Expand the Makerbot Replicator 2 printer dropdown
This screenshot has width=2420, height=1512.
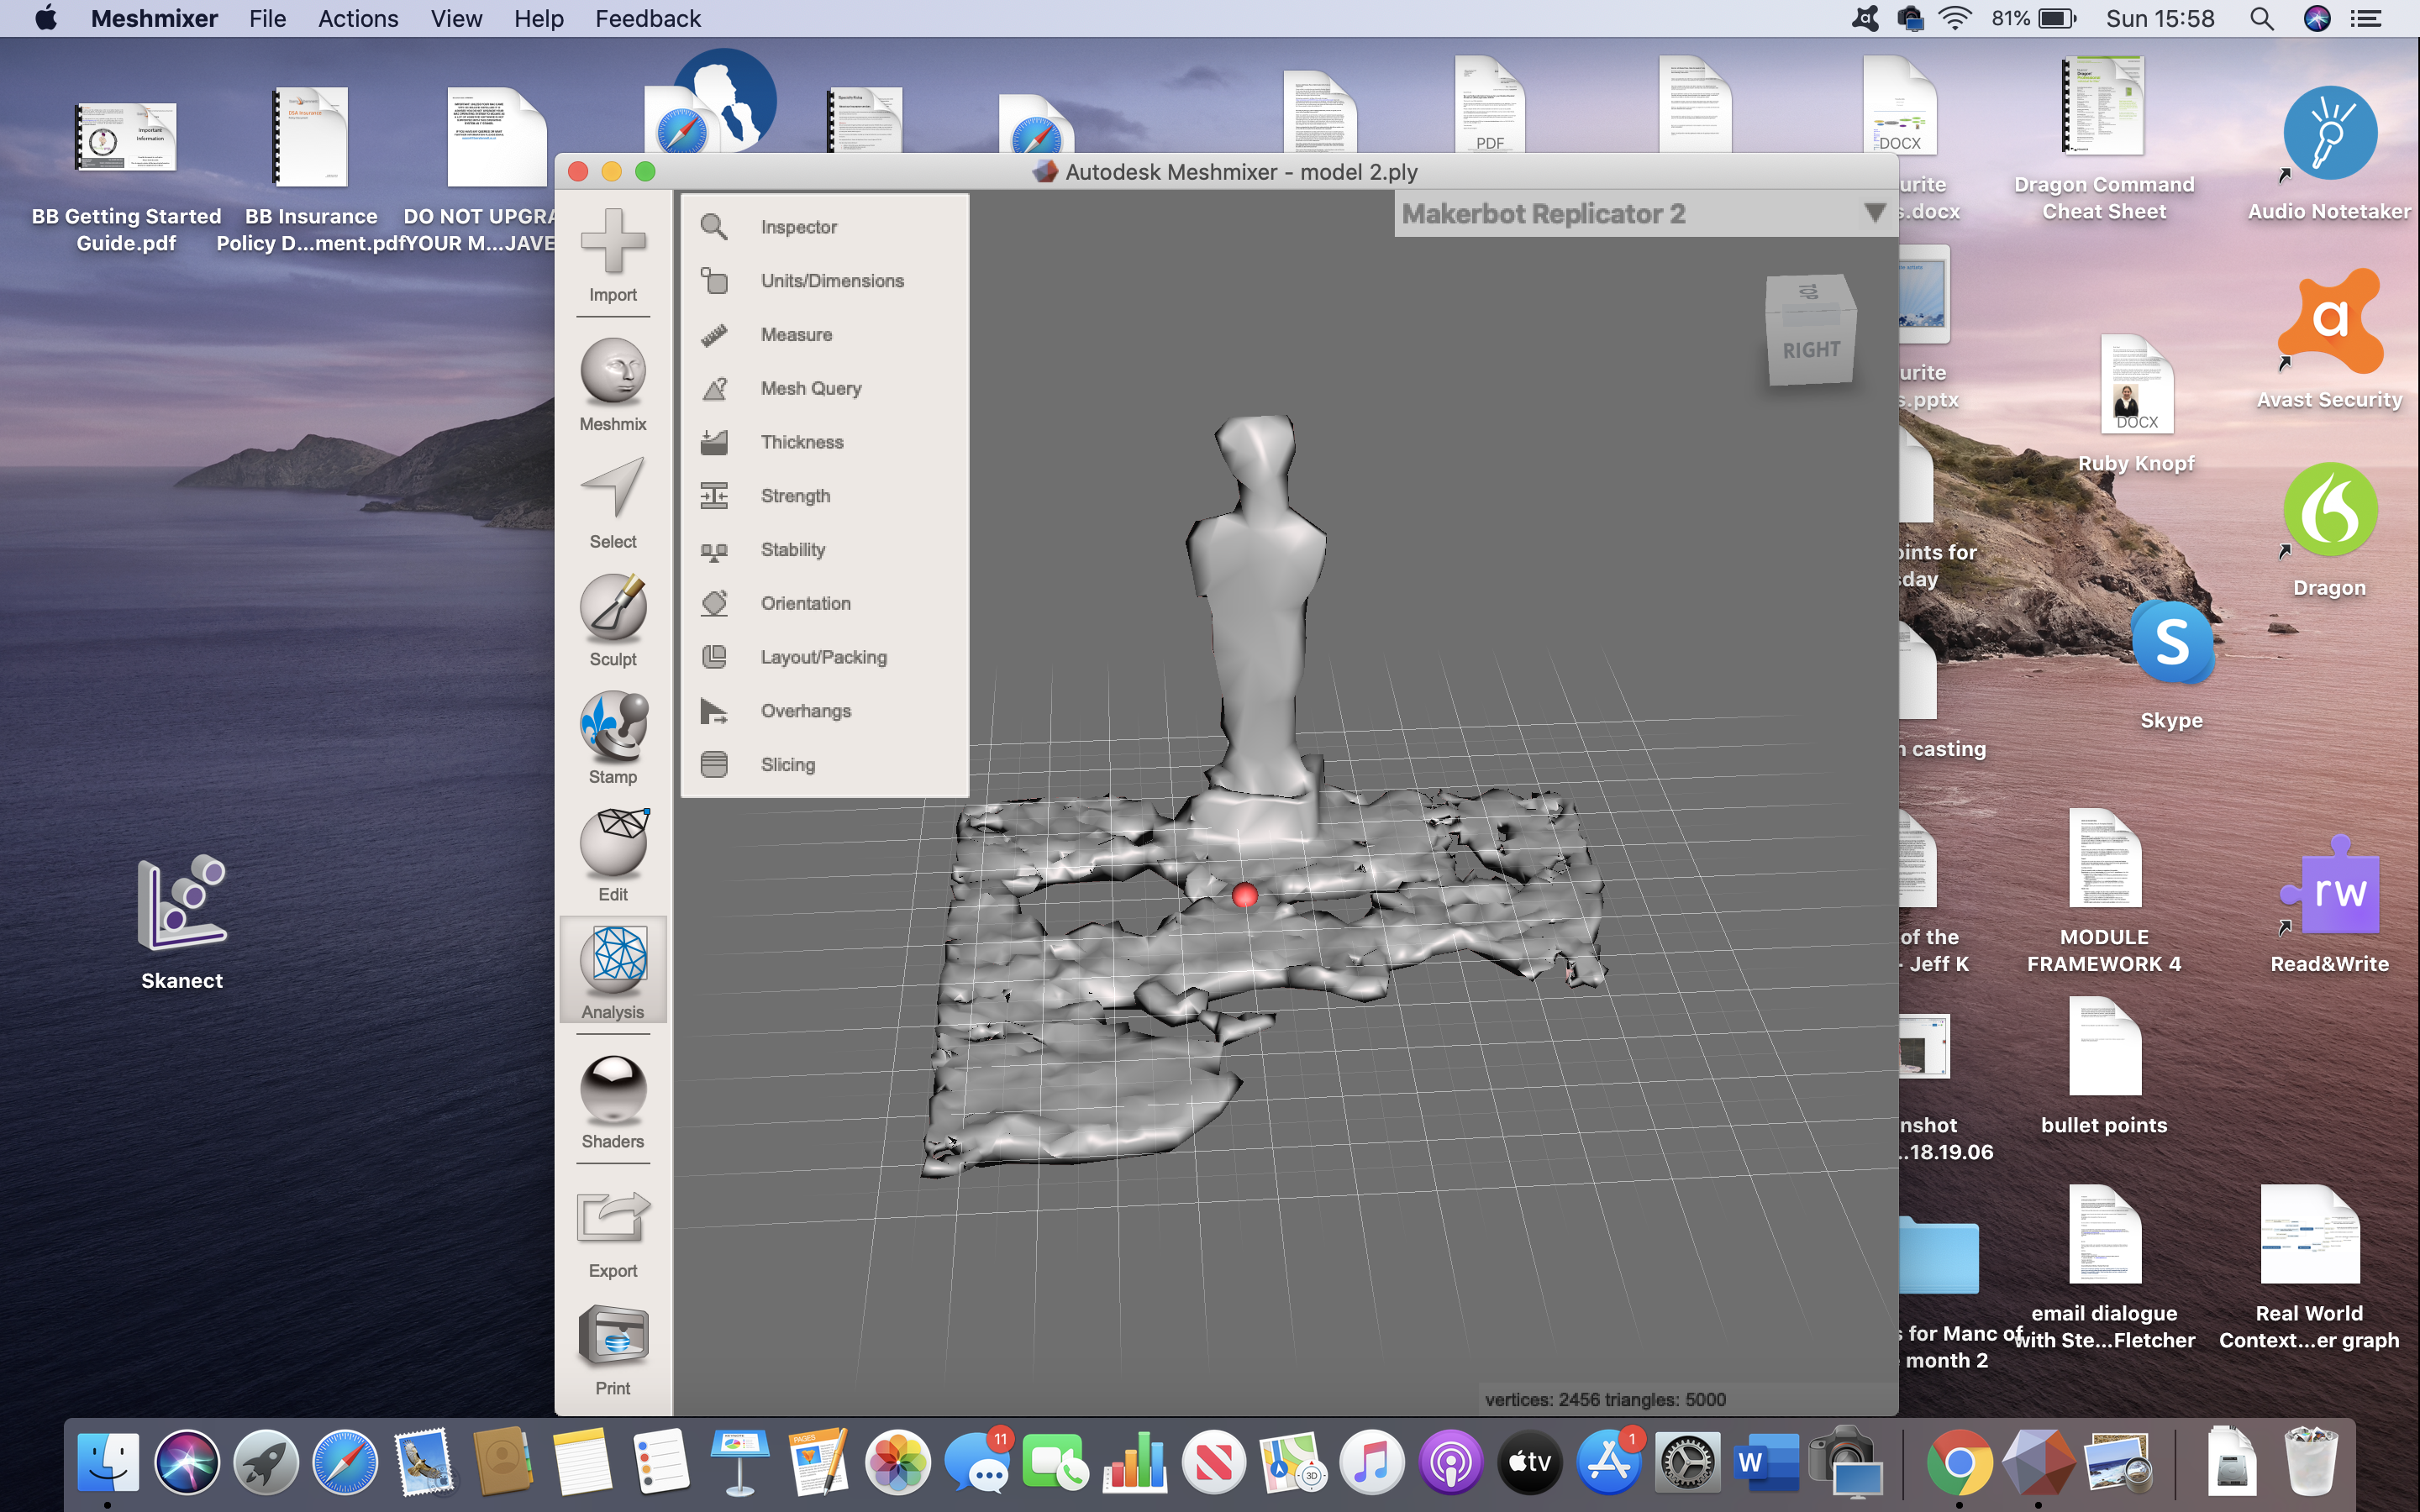pyautogui.click(x=1874, y=213)
